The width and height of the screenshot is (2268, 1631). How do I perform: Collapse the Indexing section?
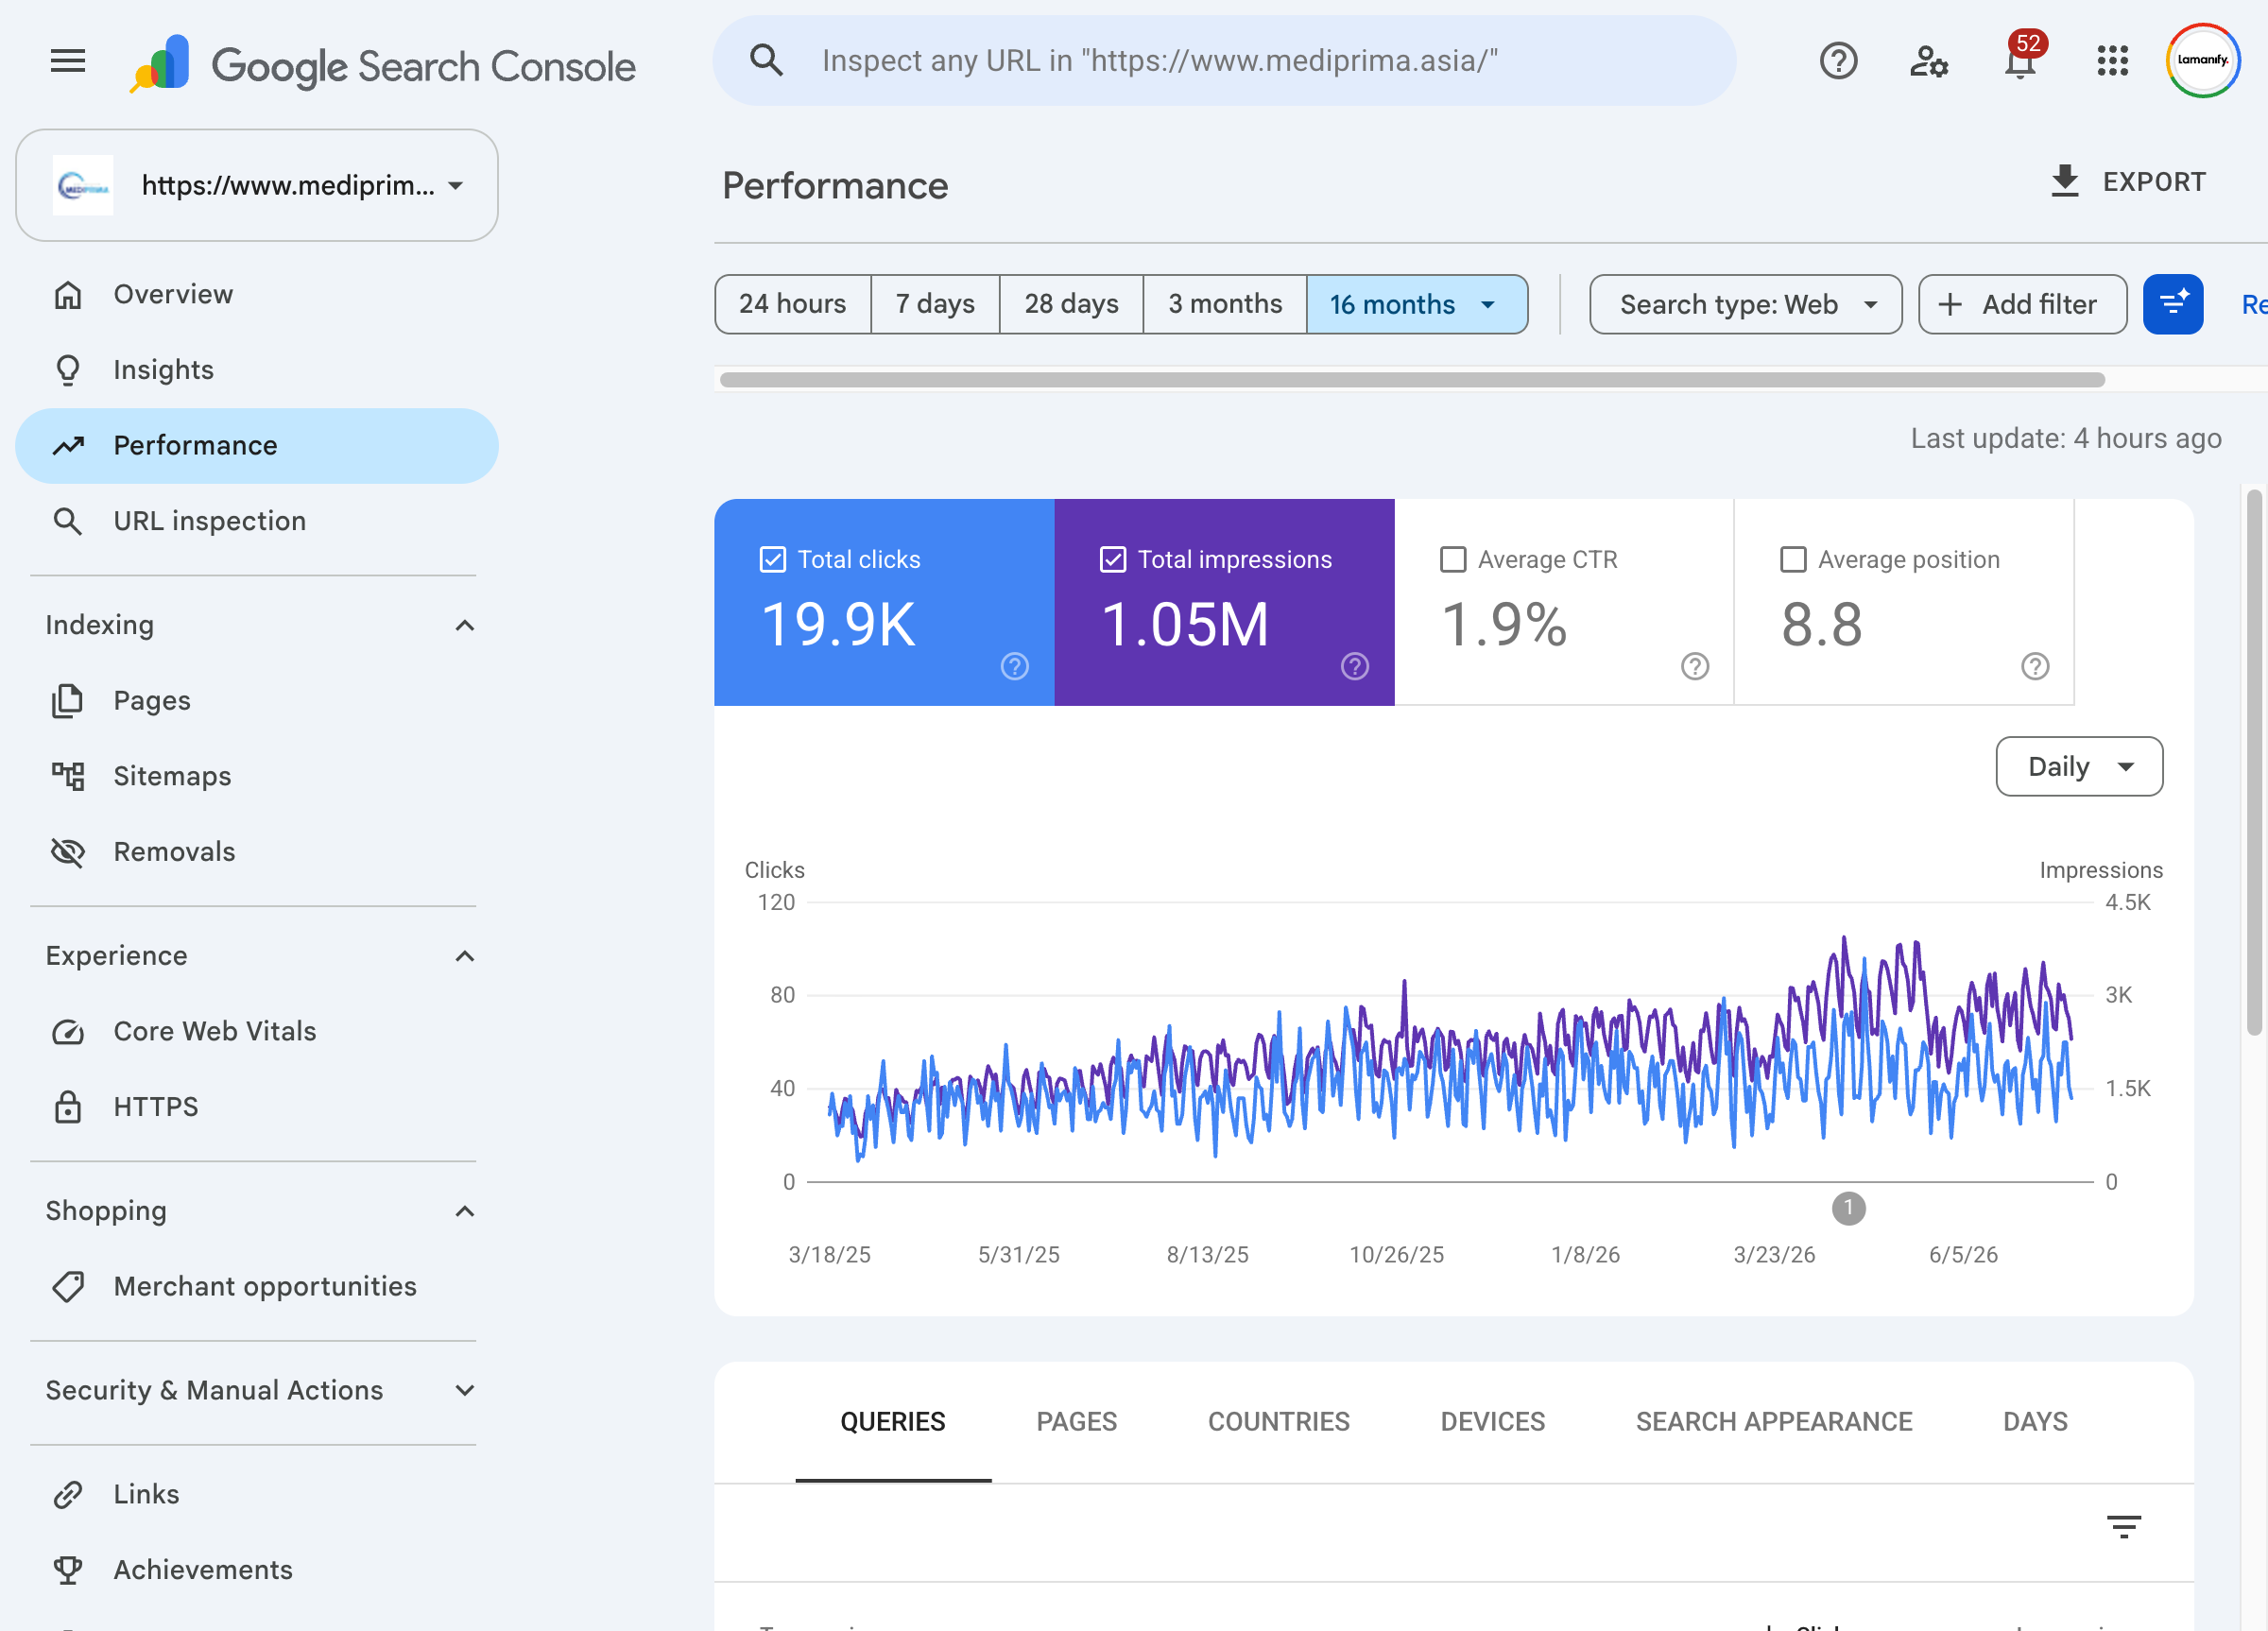tap(464, 626)
